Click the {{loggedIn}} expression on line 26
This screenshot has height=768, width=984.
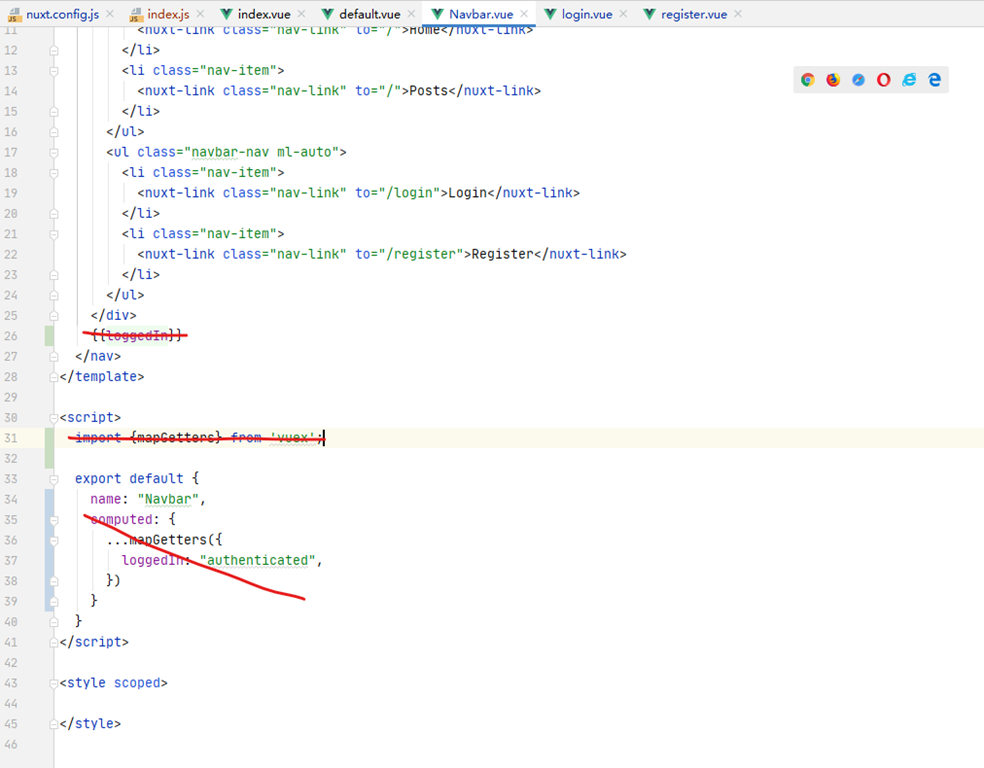137,336
